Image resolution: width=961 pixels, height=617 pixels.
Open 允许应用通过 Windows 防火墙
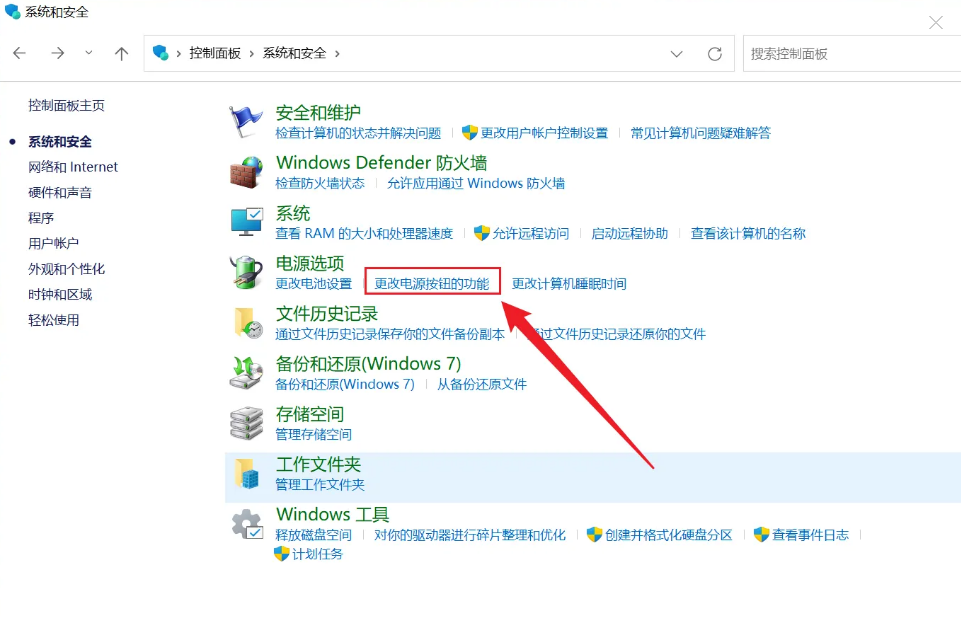(x=476, y=183)
